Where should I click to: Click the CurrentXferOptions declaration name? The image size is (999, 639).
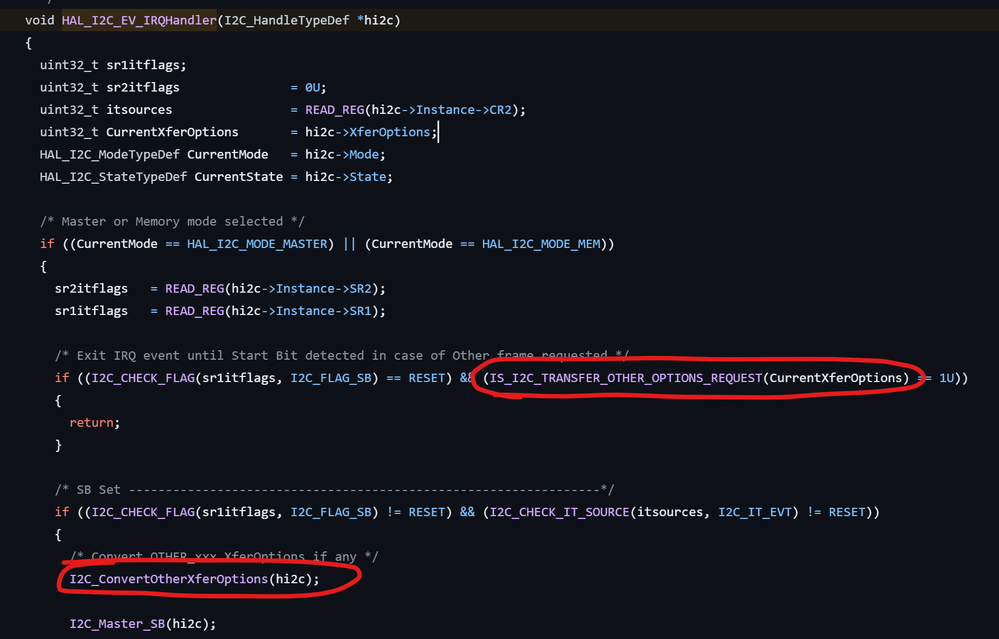pos(172,132)
